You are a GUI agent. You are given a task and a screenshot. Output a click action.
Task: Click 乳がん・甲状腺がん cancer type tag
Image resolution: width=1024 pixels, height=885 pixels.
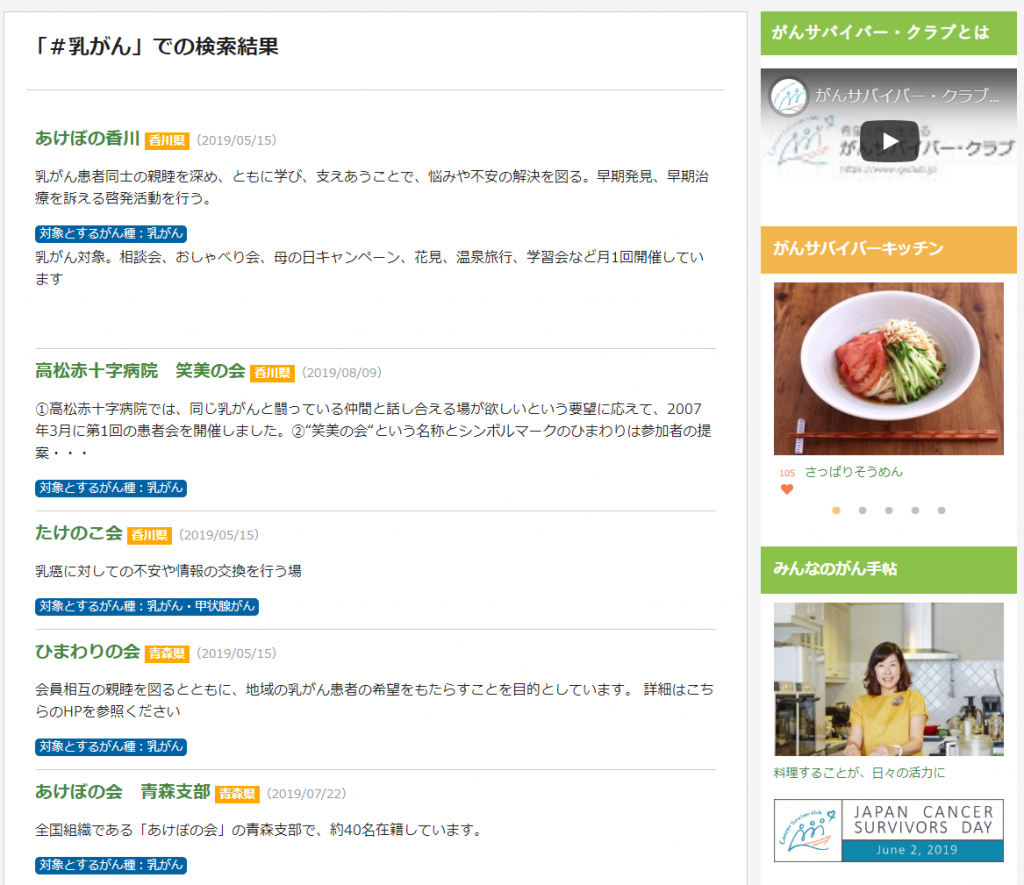pos(147,606)
